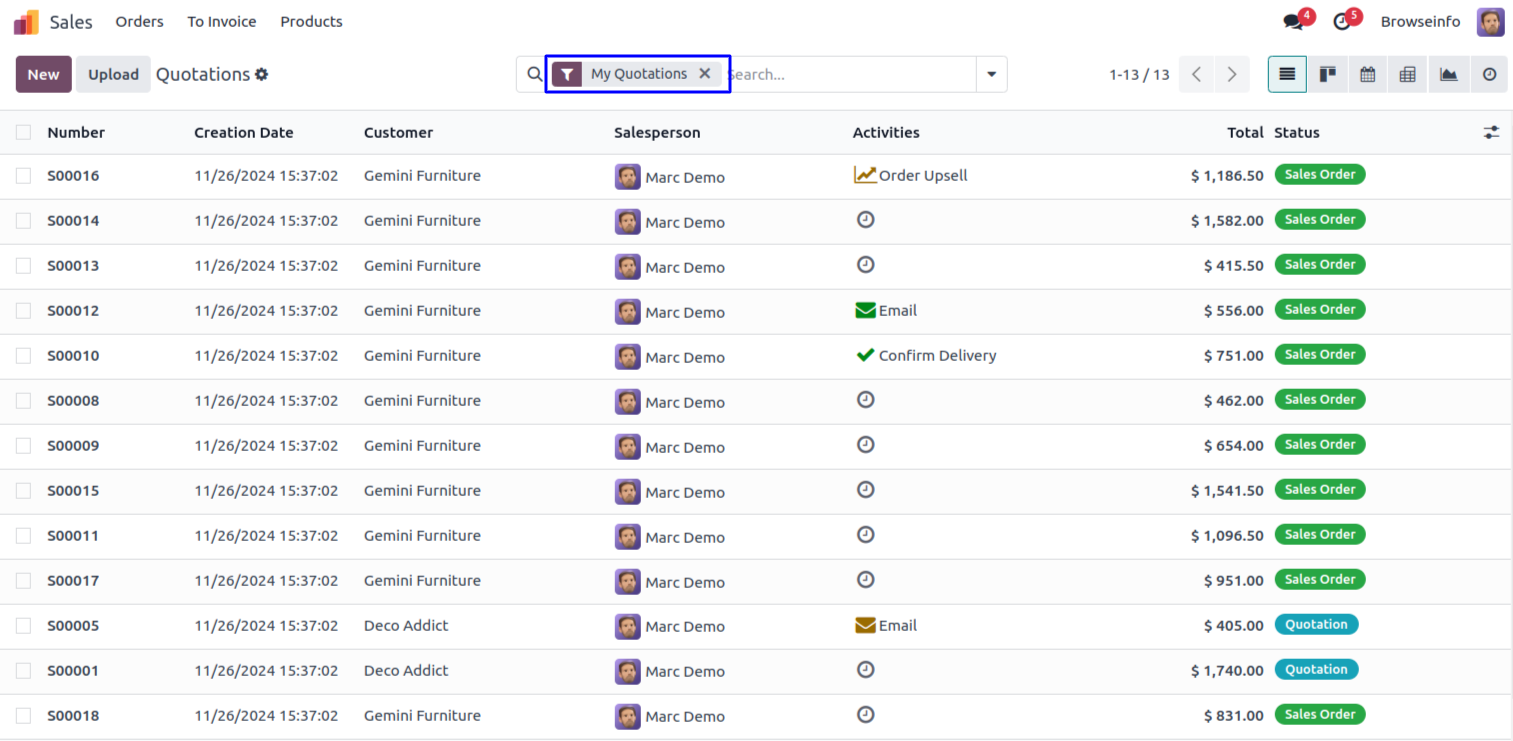Click the Upload button
This screenshot has width=1513, height=741.
point(113,75)
